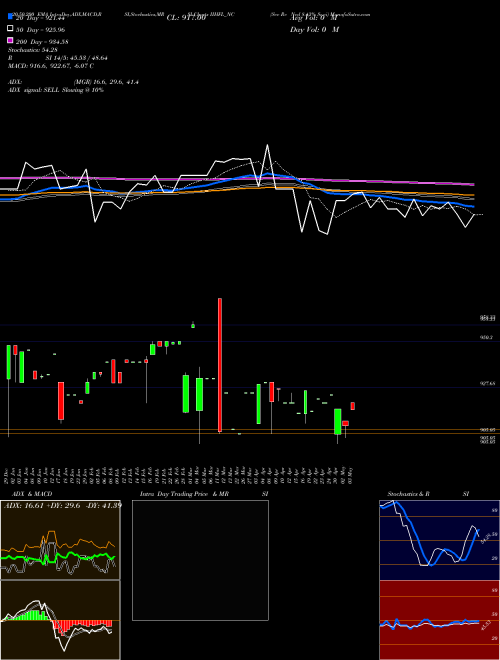Image resolution: width=500 pixels, height=660 pixels.
Task: Click the 'Avg Vol: 0 M' text
Action: click(313, 18)
